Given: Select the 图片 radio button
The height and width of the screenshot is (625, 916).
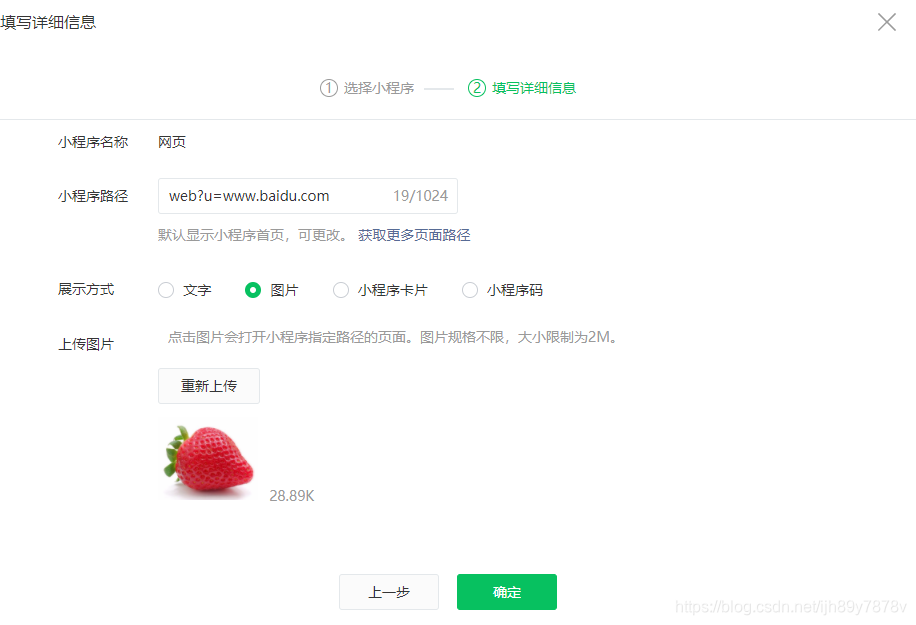Looking at the screenshot, I should (253, 290).
